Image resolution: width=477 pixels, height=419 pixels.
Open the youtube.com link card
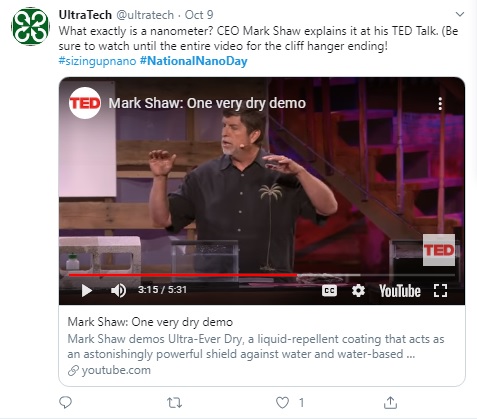click(262, 345)
